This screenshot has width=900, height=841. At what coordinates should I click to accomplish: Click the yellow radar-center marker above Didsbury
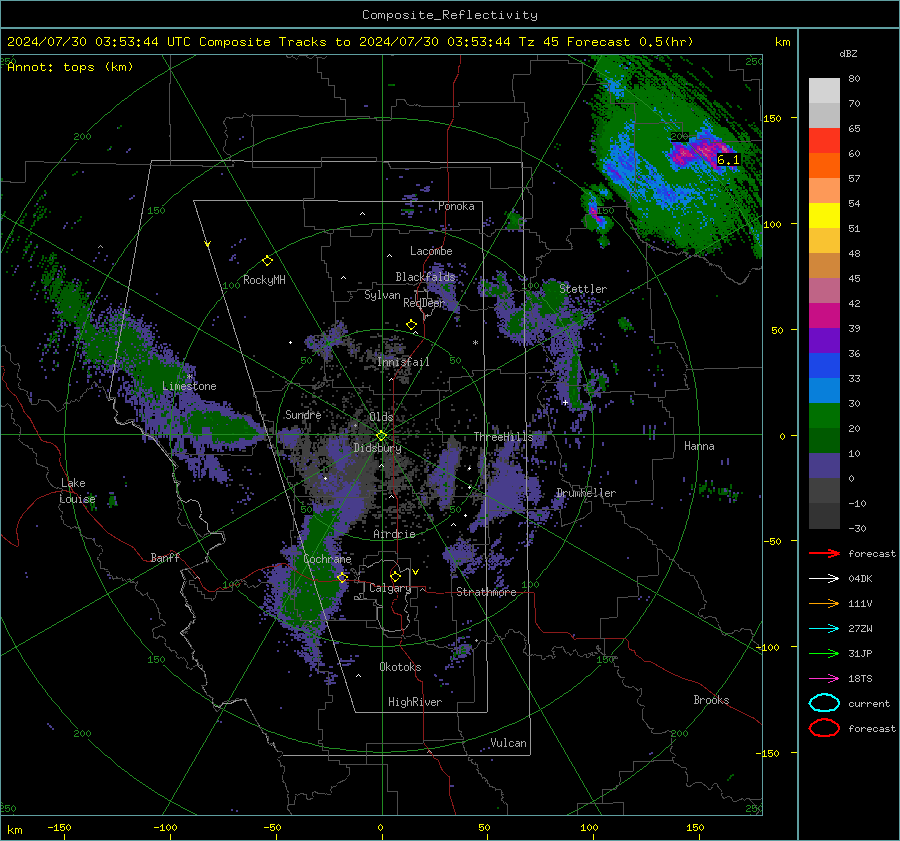(x=381, y=436)
